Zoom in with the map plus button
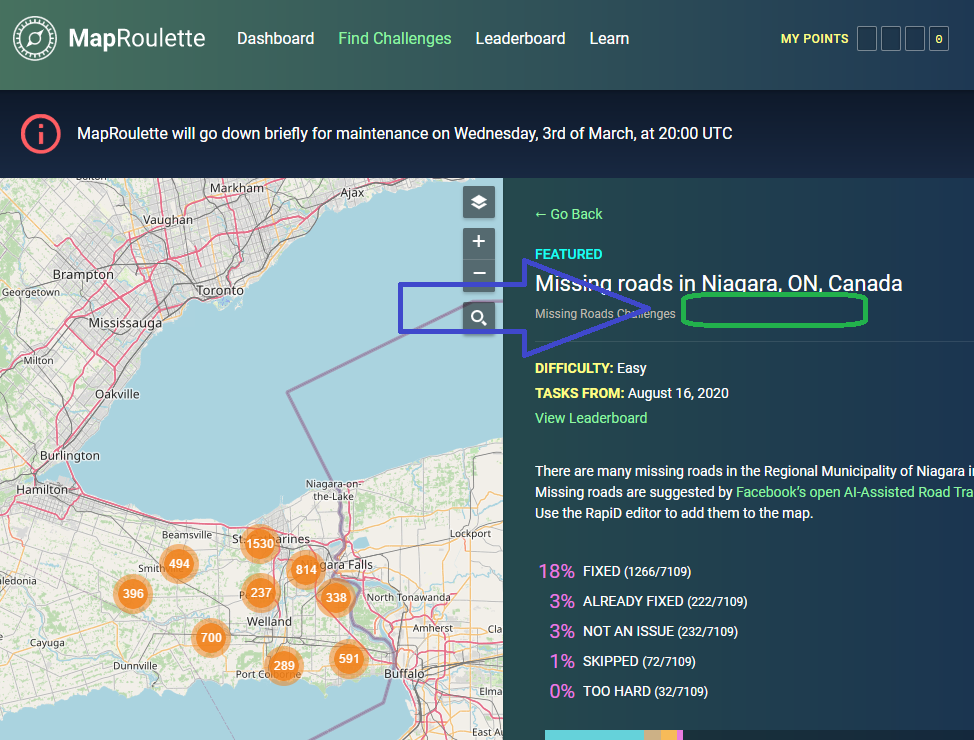This screenshot has width=974, height=740. point(478,242)
